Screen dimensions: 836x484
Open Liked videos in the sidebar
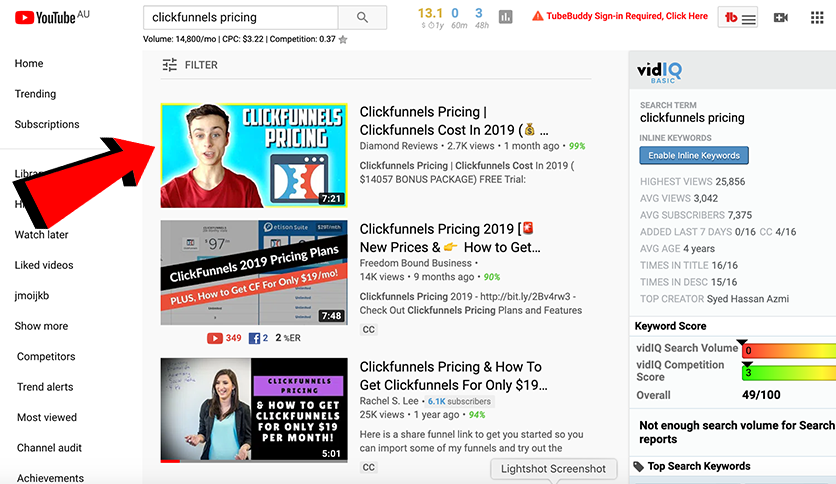click(x=44, y=265)
